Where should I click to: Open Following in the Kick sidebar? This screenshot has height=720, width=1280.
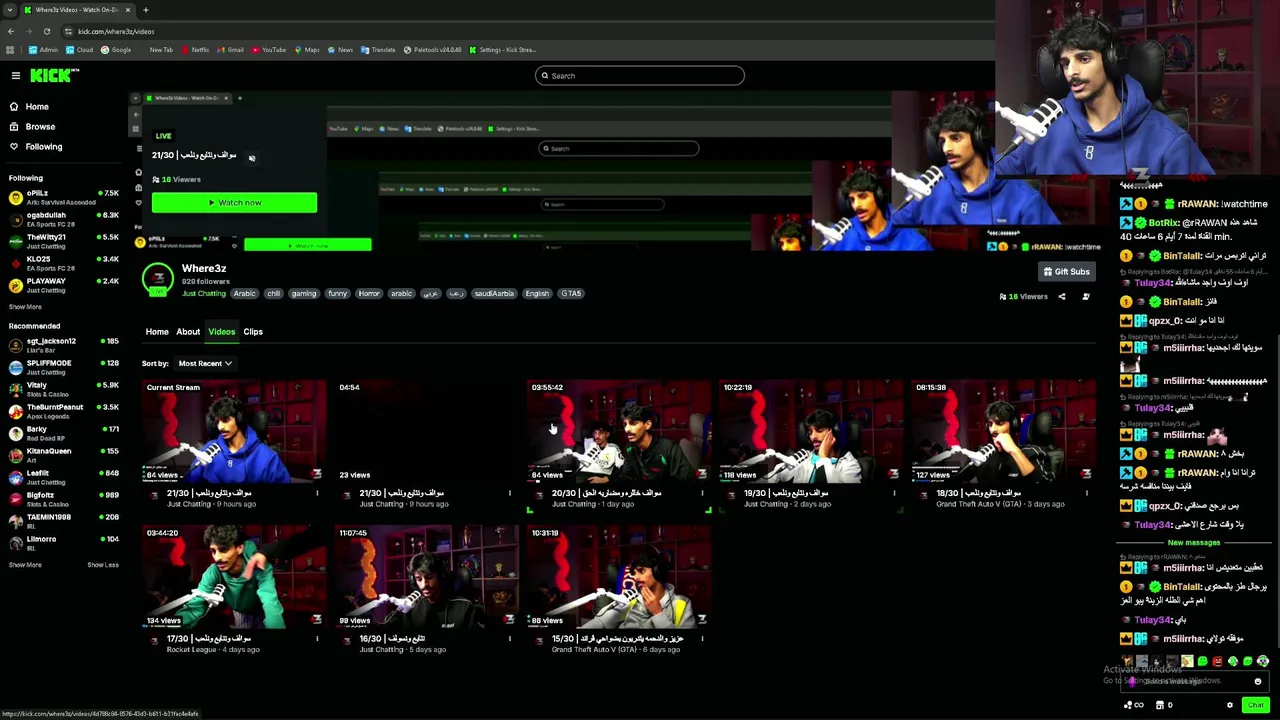[43, 147]
